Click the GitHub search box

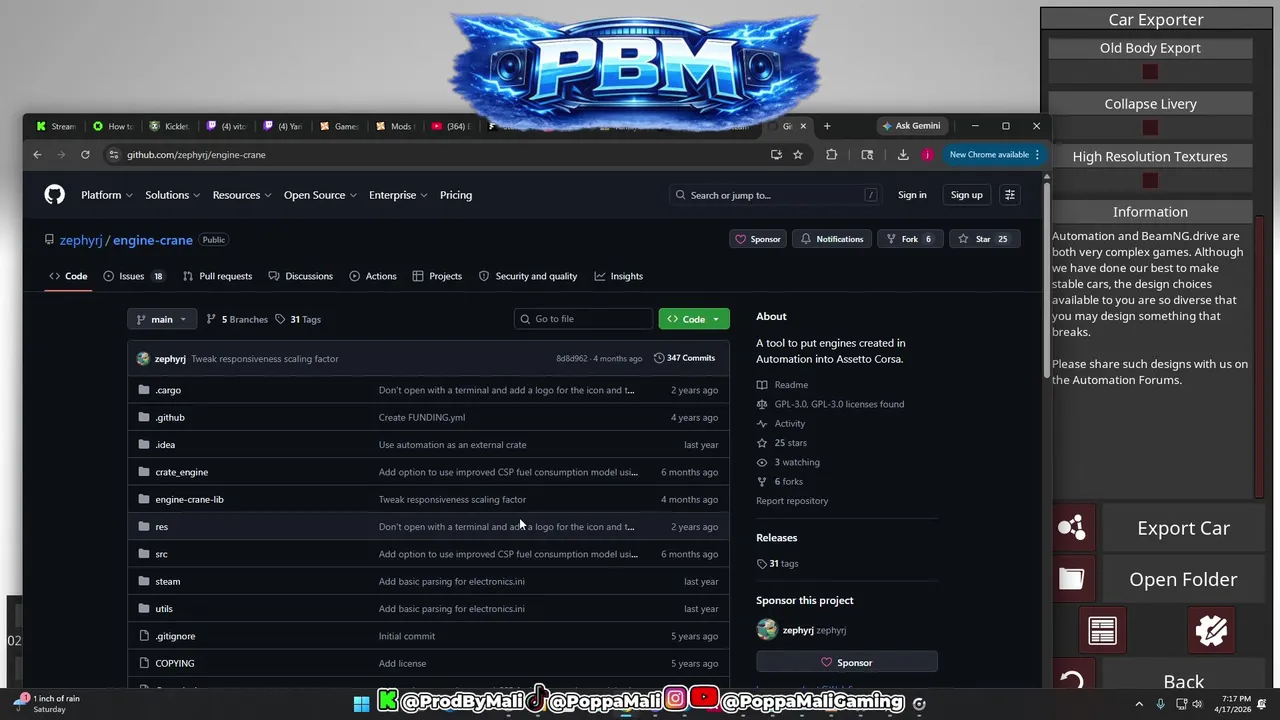(775, 195)
